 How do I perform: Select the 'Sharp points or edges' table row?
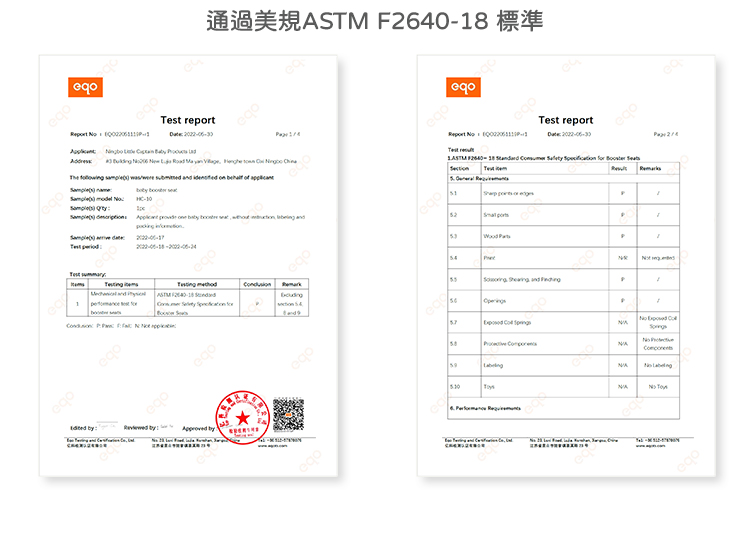[x=509, y=193]
